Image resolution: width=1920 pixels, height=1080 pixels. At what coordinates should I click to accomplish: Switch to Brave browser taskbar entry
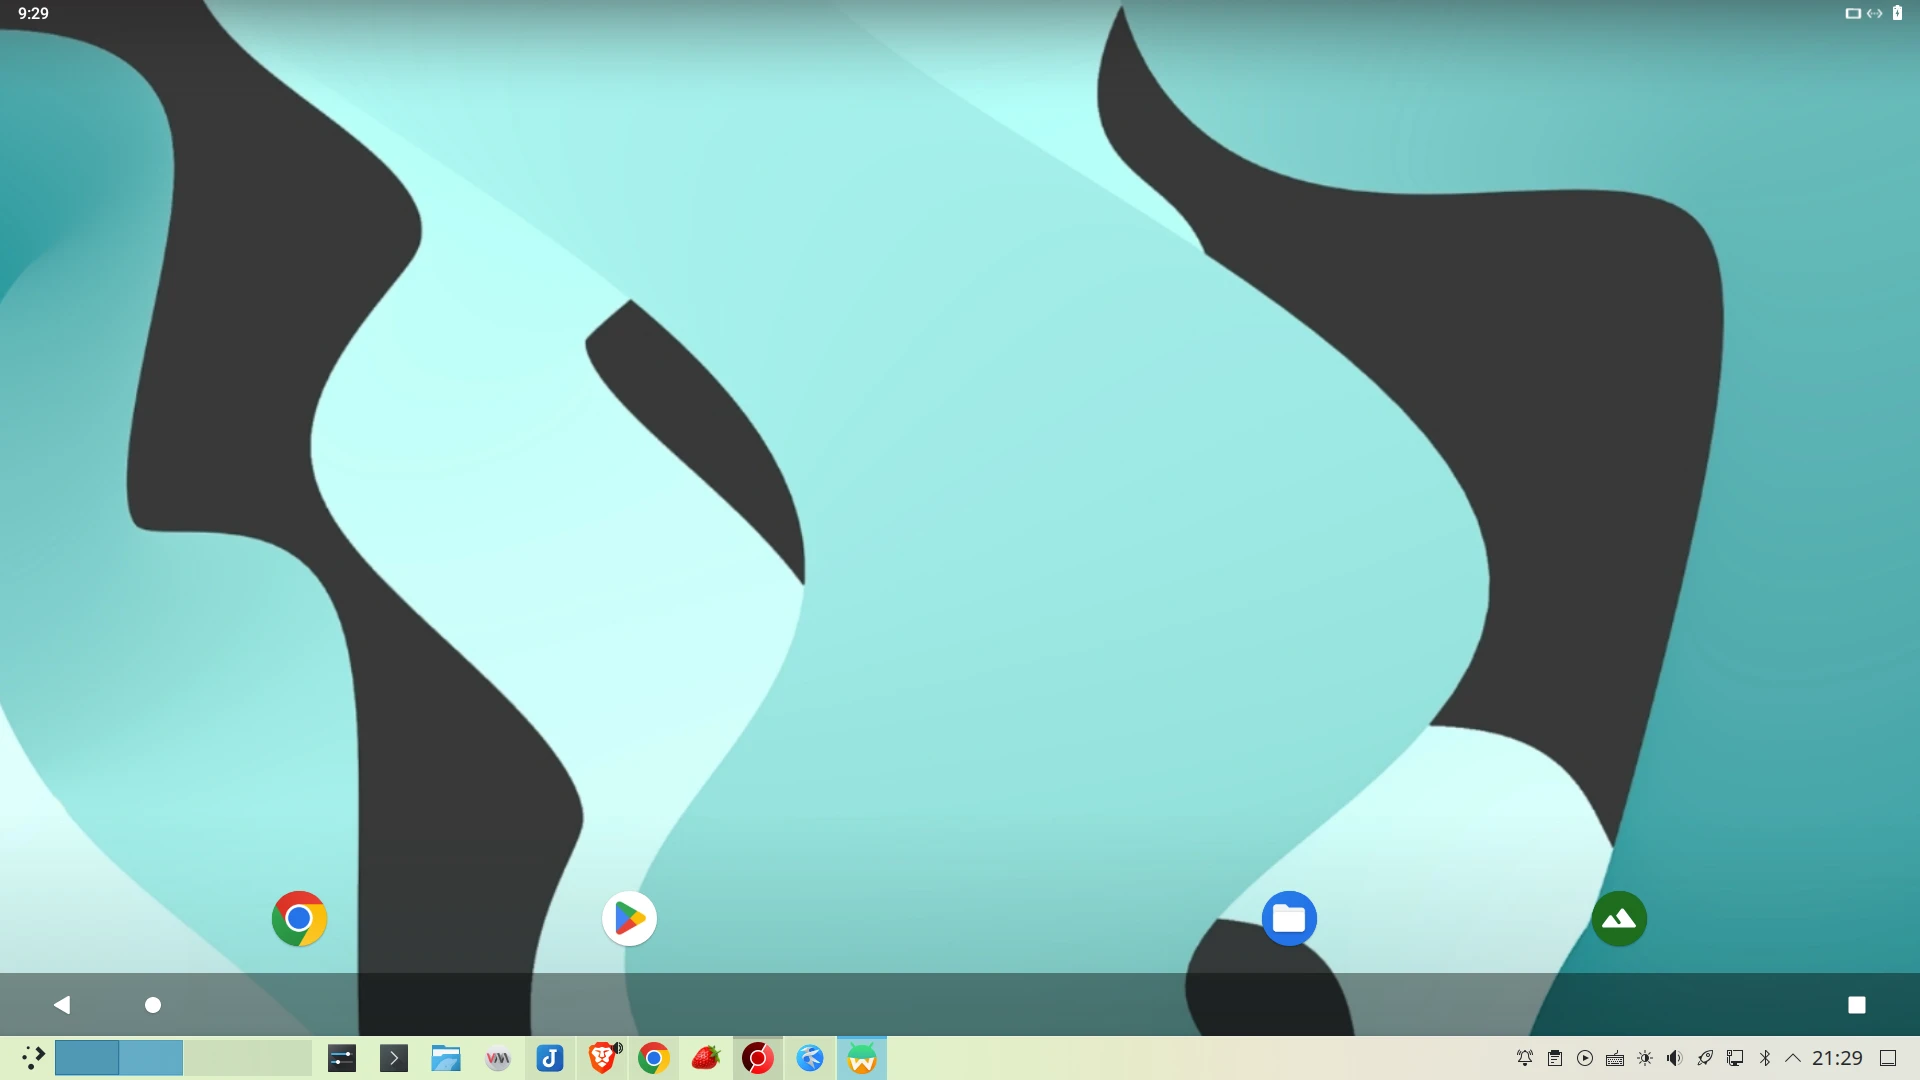point(602,1058)
